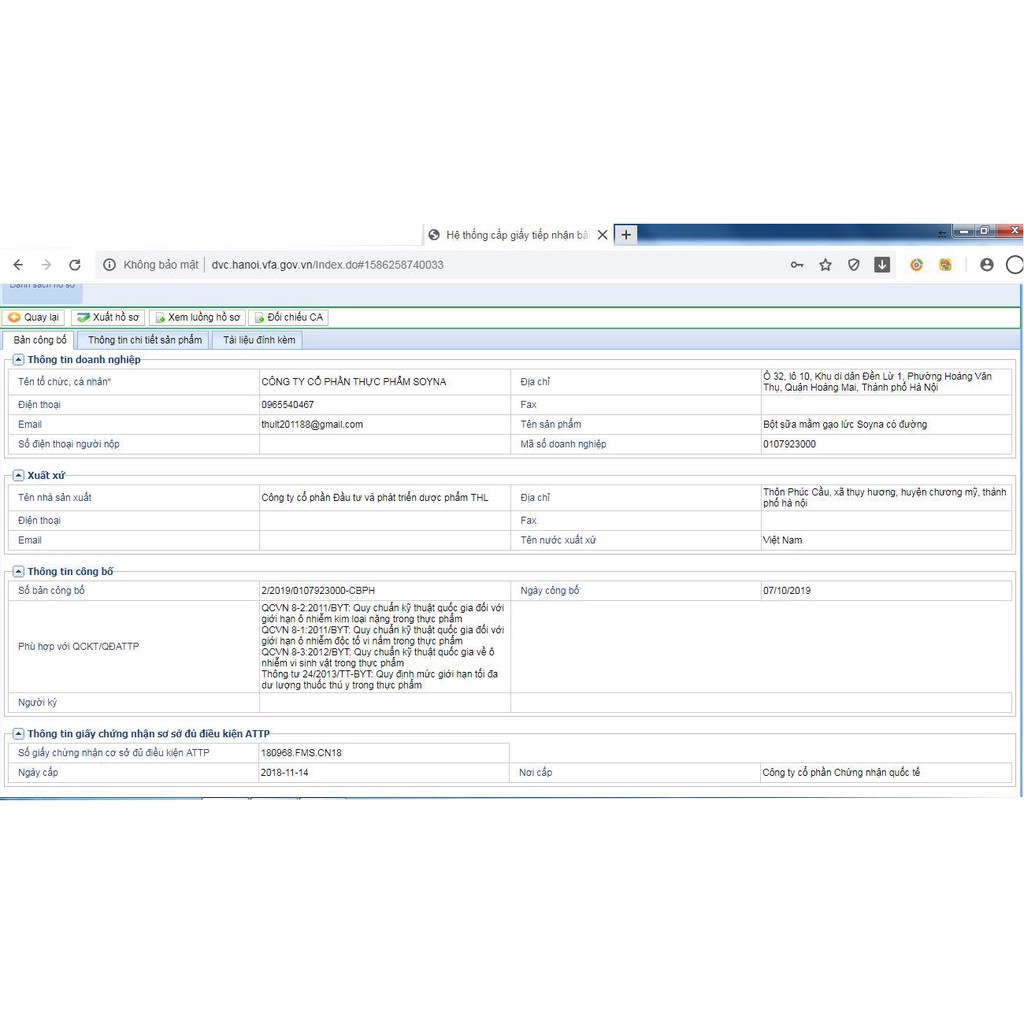Open the saved passwords key icon
Screen dimensions: 1024x1024
coord(797,265)
